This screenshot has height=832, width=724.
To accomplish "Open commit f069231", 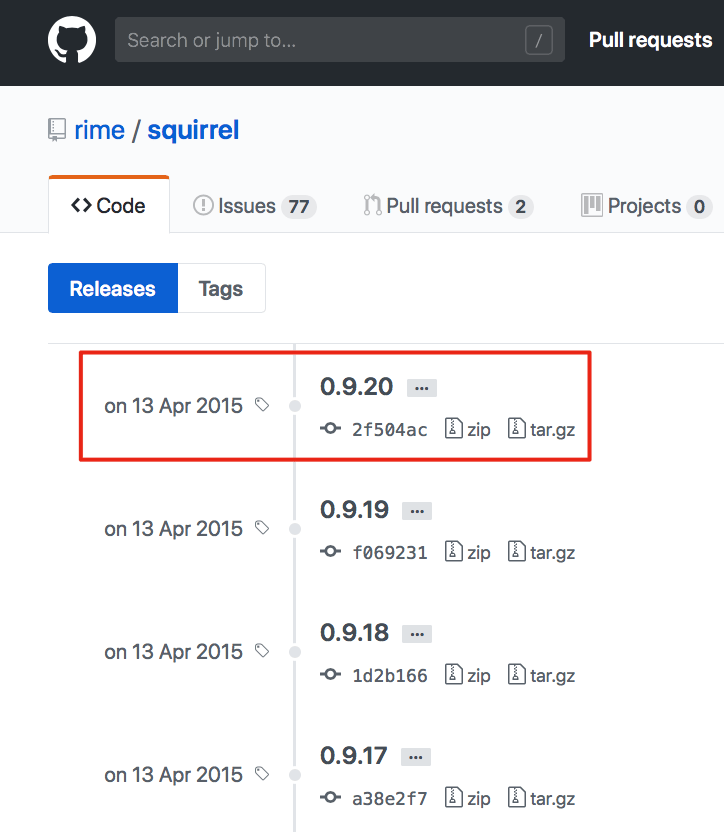I will point(390,552).
